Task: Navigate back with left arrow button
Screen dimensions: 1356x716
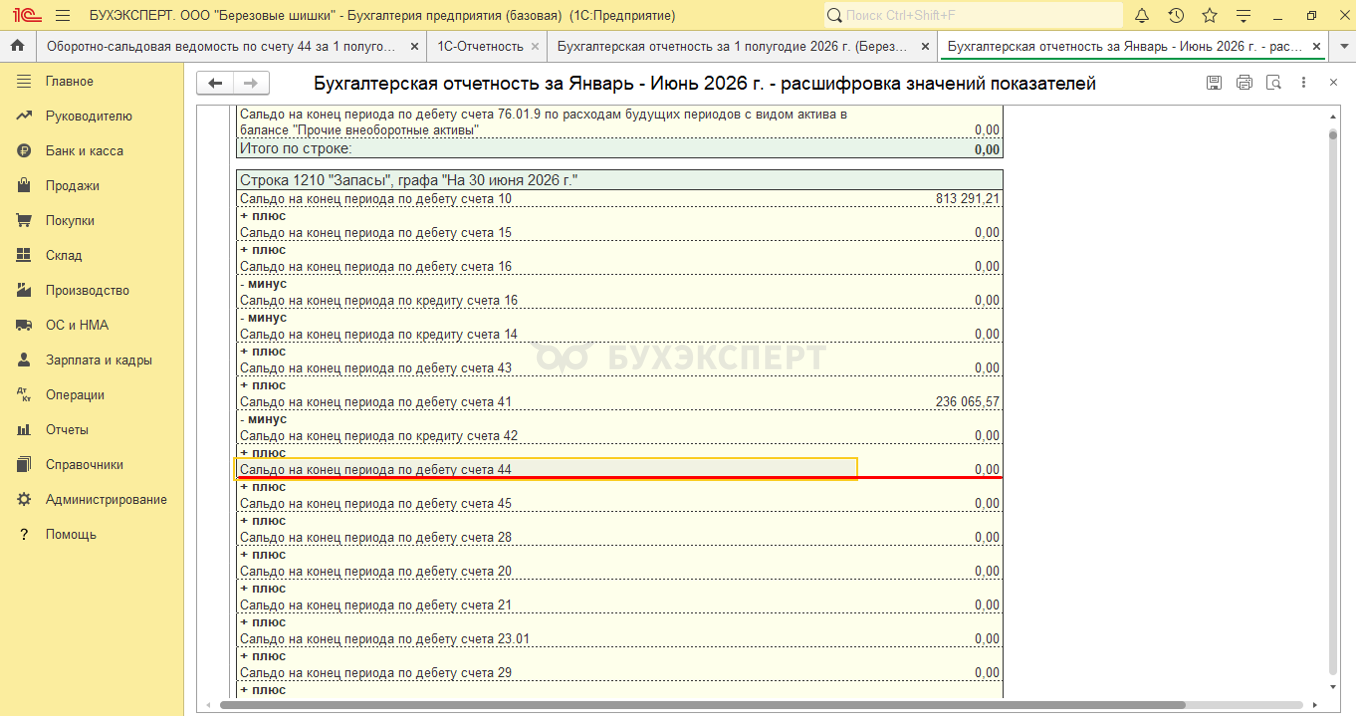Action: [x=215, y=84]
